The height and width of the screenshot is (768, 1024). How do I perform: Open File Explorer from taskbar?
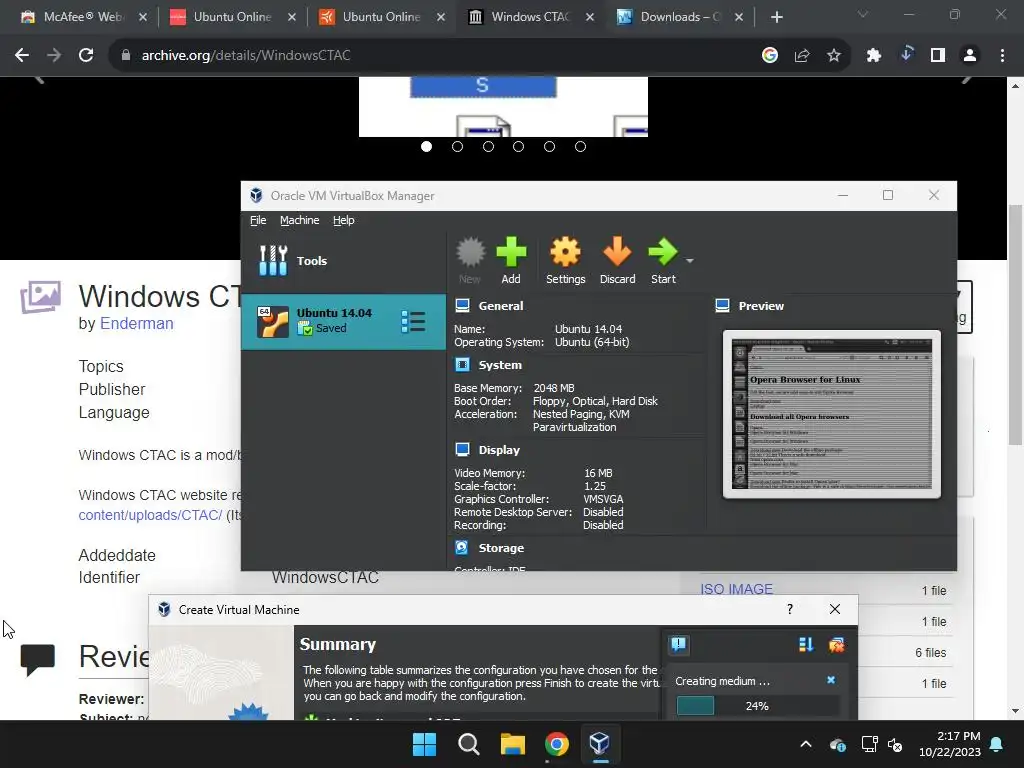513,744
